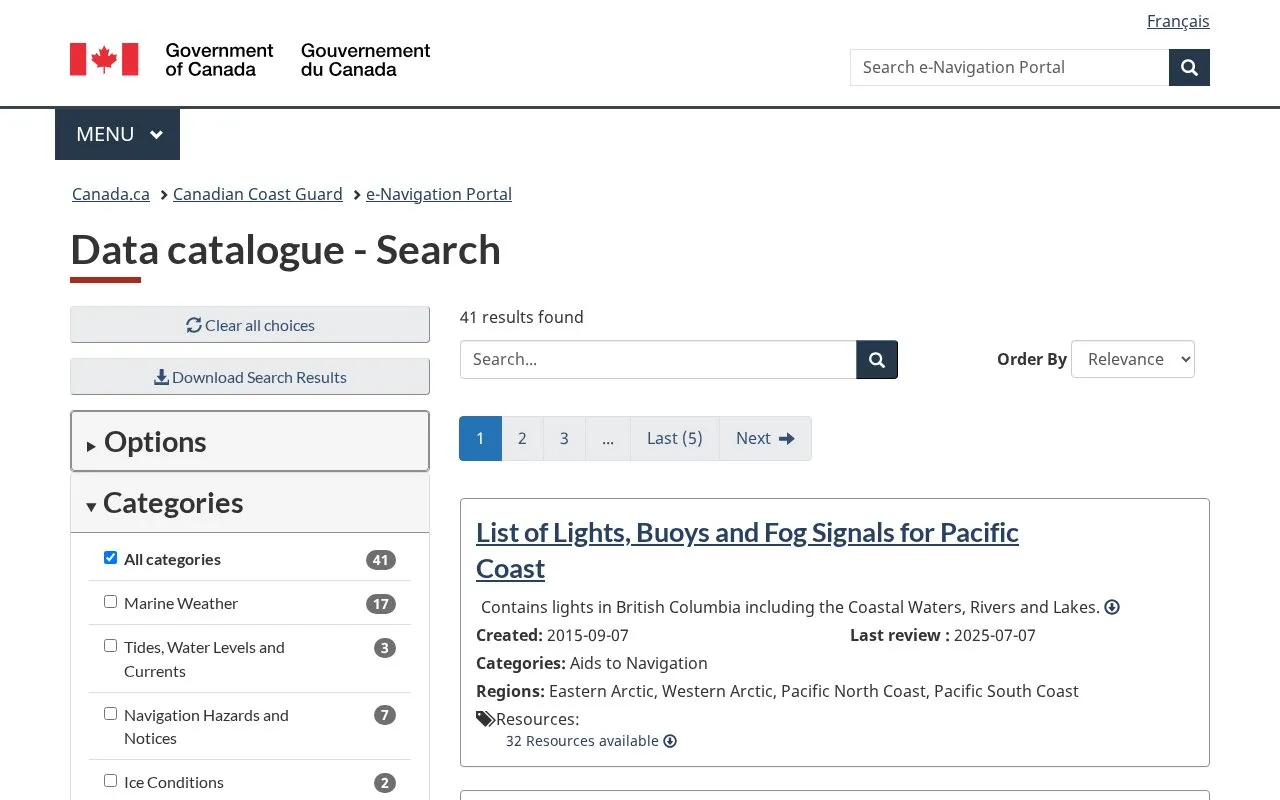1280x800 pixels.
Task: Click pagination ellipsis item
Action: [608, 438]
